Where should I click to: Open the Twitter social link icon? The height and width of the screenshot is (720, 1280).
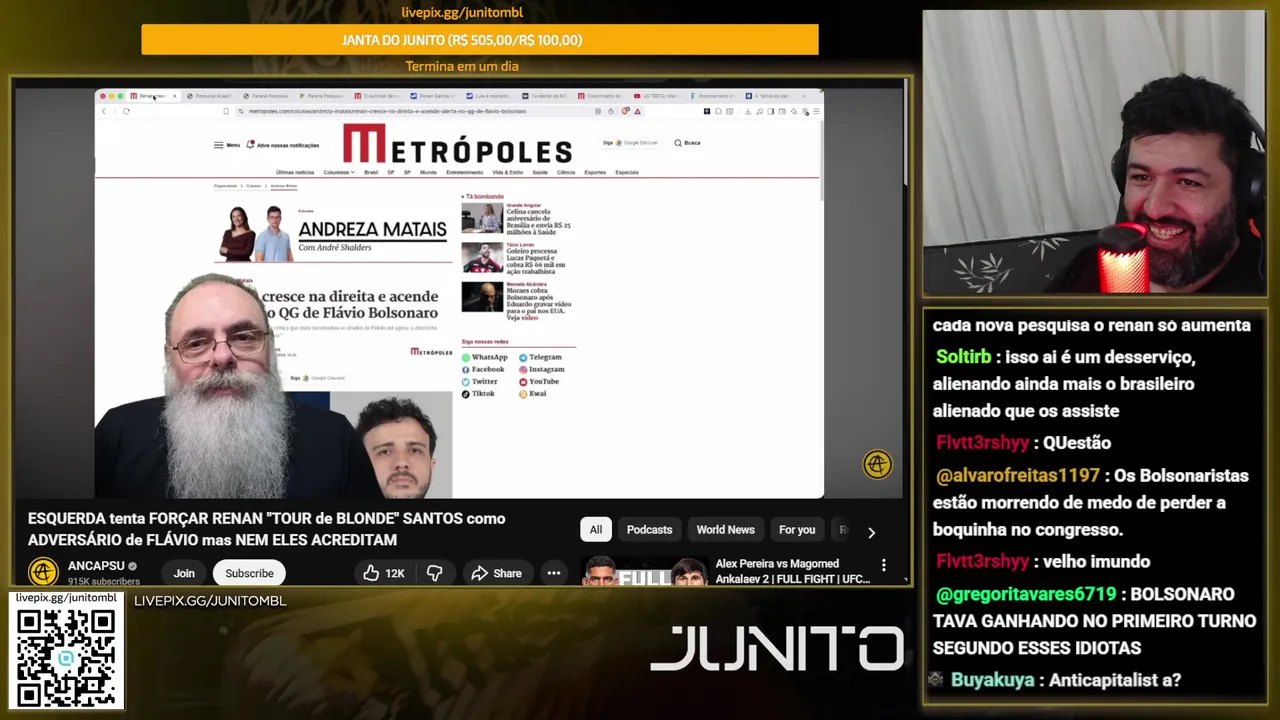[x=465, y=382]
